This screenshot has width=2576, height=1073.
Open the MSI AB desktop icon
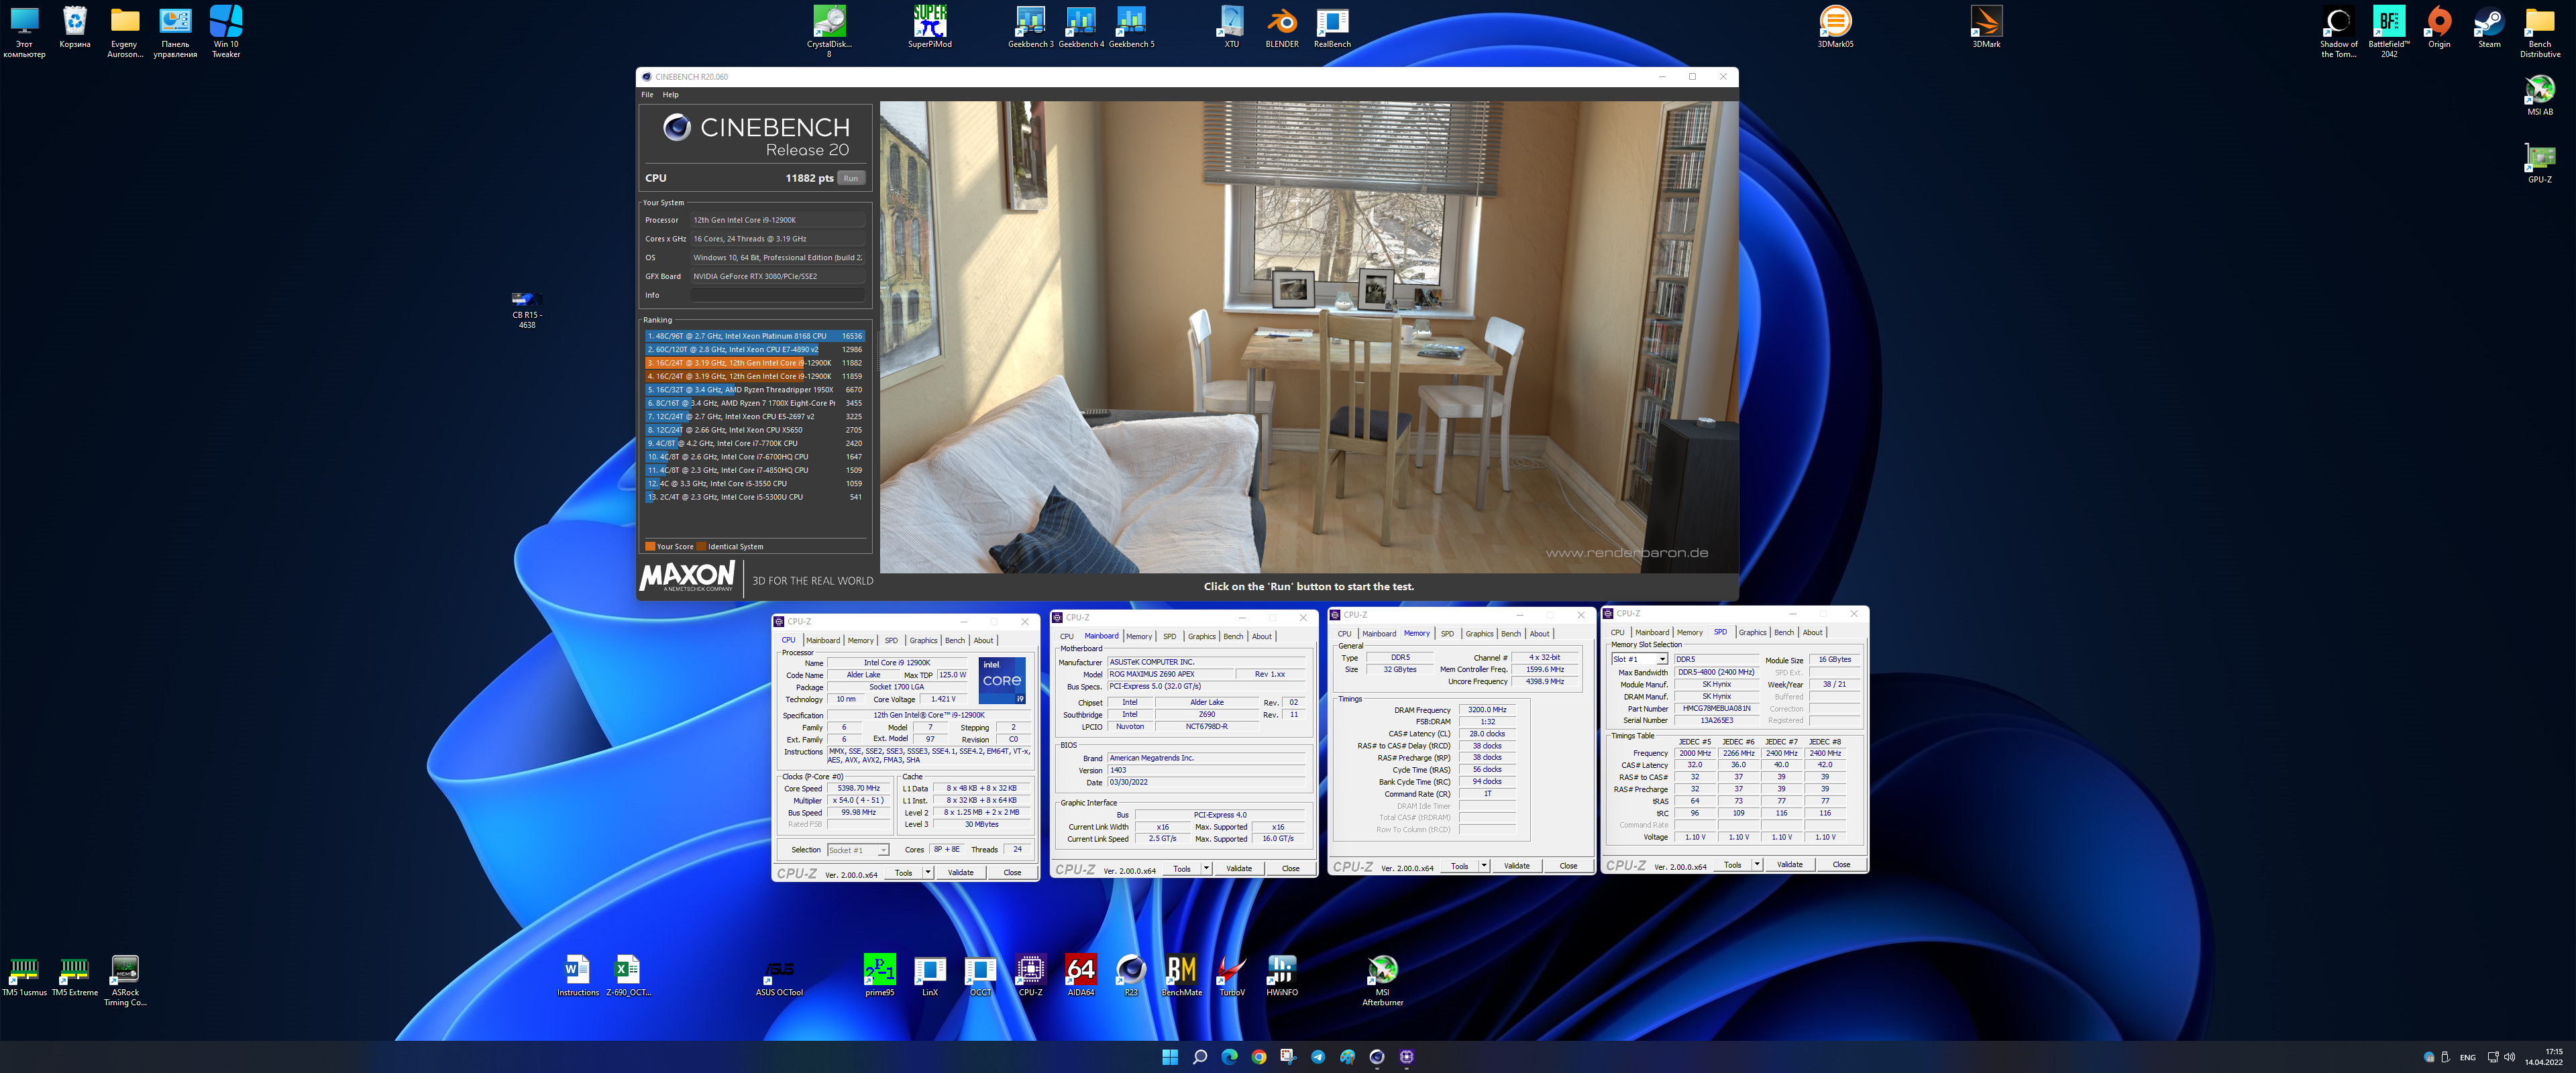(2539, 95)
